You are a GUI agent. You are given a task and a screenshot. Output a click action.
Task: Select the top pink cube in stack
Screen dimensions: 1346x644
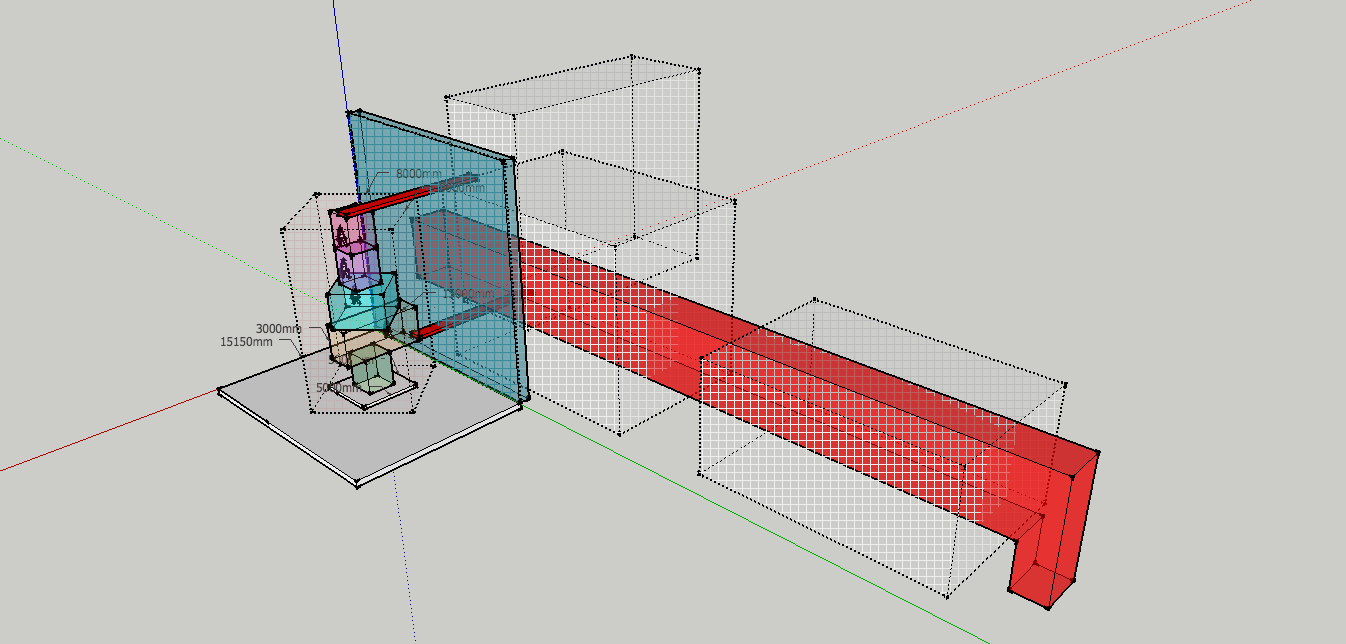point(351,232)
